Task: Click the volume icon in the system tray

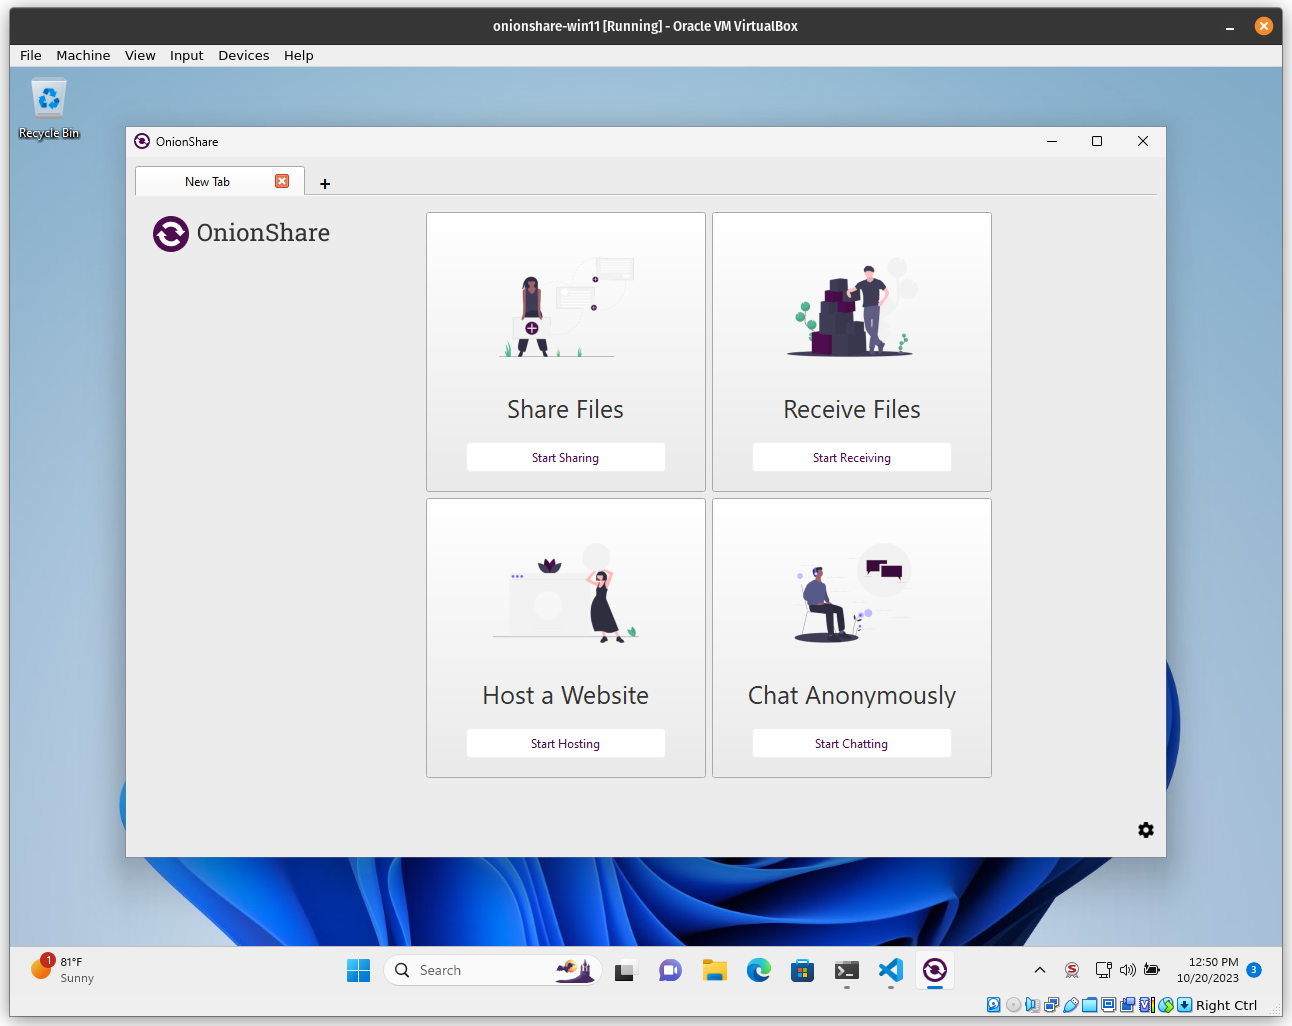Action: coord(1127,970)
